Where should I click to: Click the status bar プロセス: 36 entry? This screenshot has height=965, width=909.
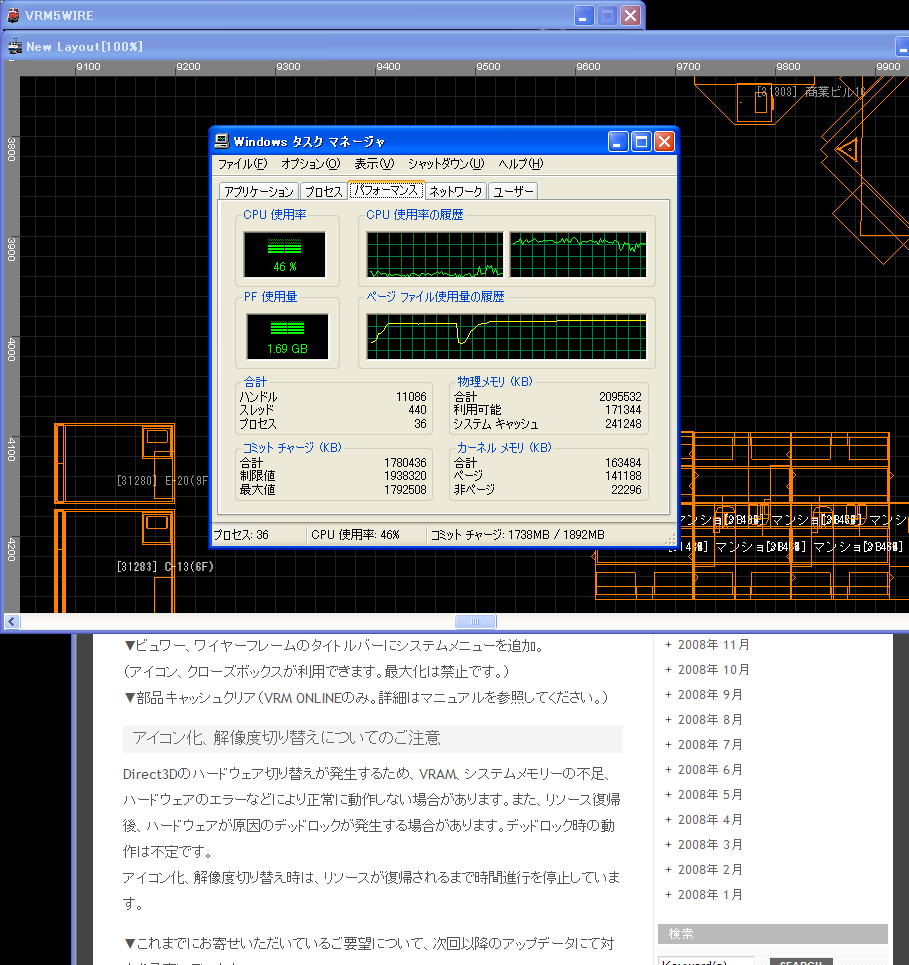coord(241,535)
